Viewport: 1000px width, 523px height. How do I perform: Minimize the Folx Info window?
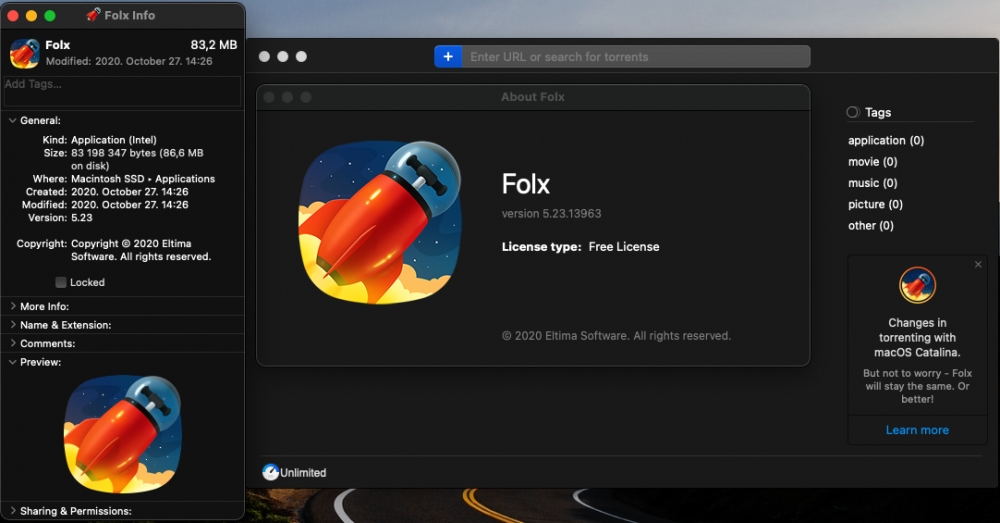[31, 15]
